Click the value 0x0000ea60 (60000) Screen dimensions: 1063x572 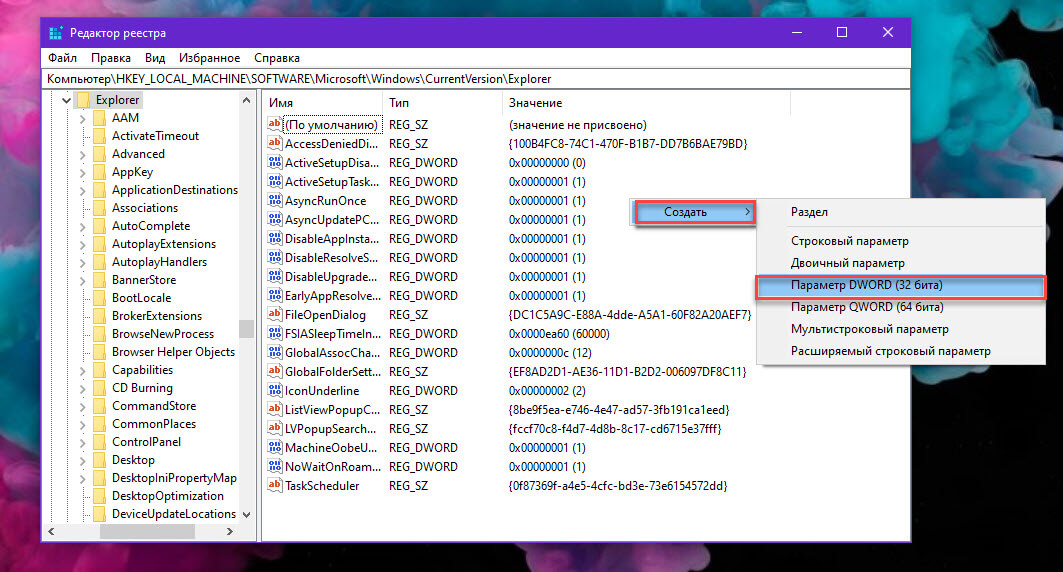(x=559, y=333)
